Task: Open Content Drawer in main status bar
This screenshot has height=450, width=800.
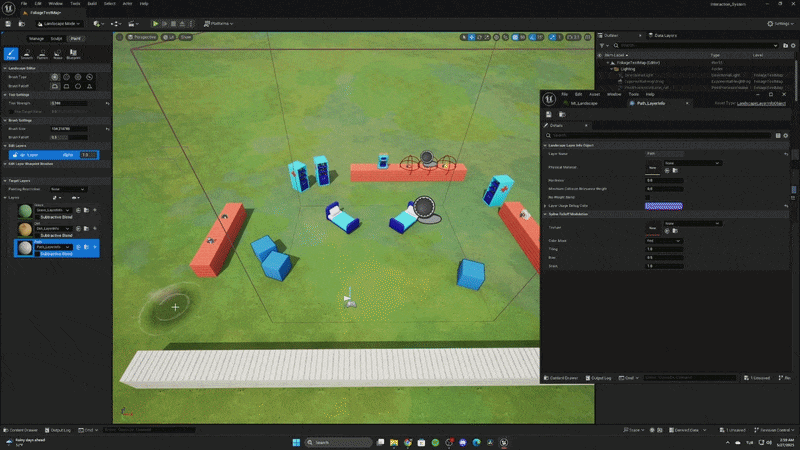Action: tap(21, 430)
